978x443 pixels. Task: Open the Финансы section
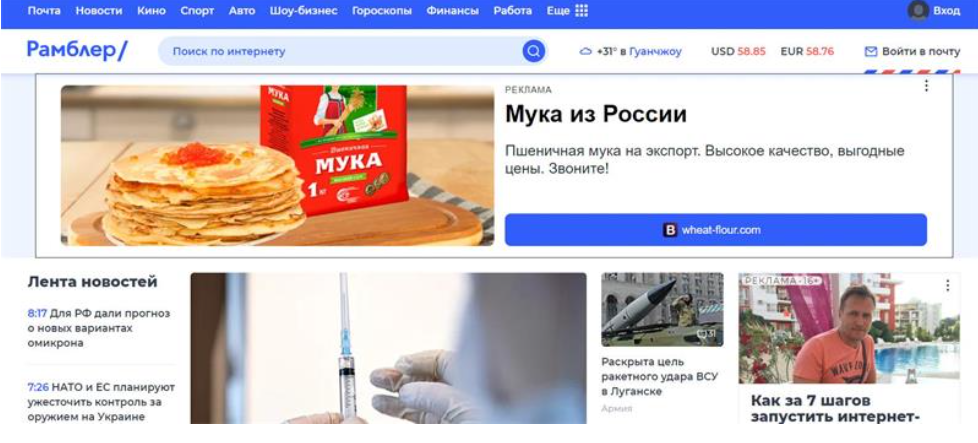click(x=453, y=11)
